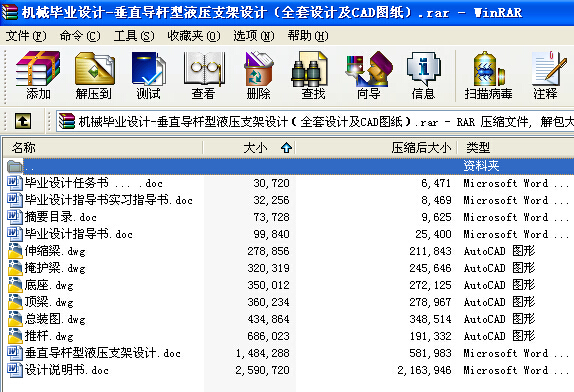Select file name 设计说明书.doc
The width and height of the screenshot is (574, 392).
click(67, 370)
